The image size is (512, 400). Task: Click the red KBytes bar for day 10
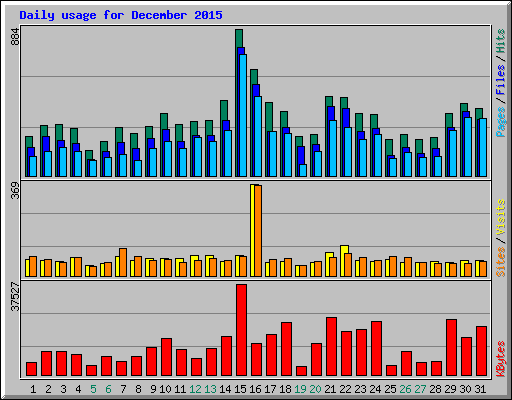(167, 357)
